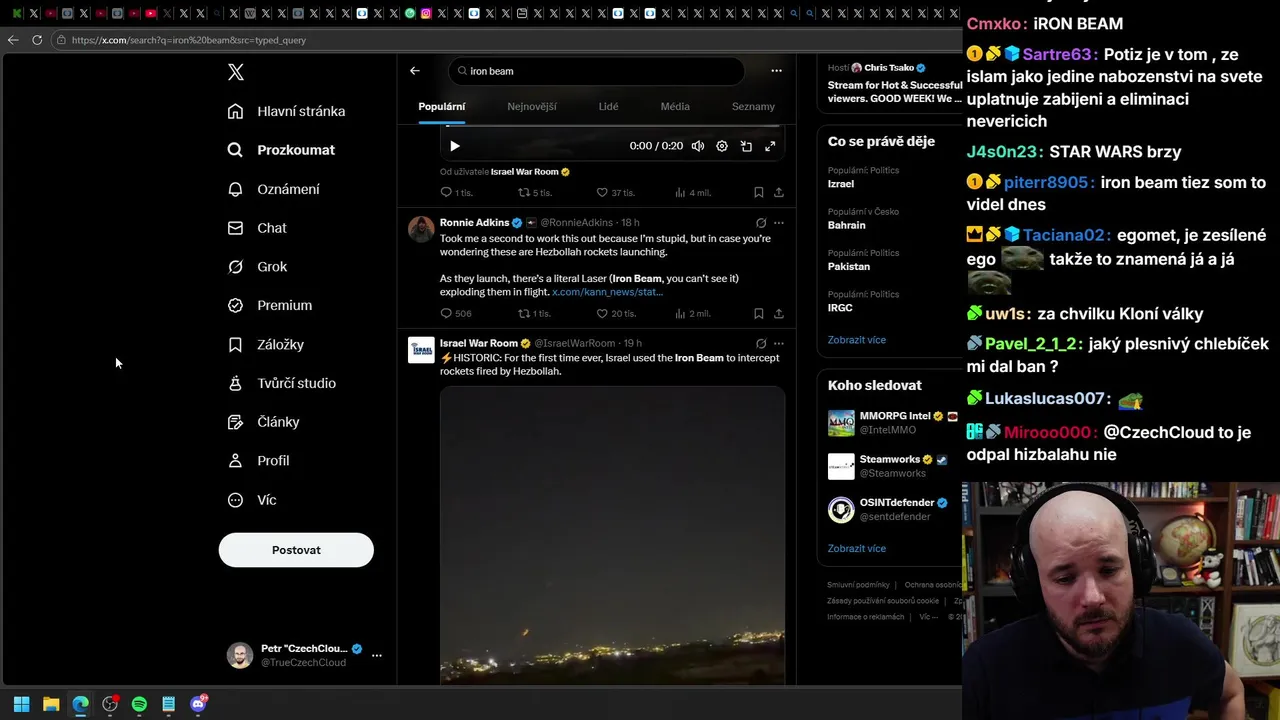The image size is (1280, 720).
Task: Open Oznámení notifications
Action: tap(274, 189)
